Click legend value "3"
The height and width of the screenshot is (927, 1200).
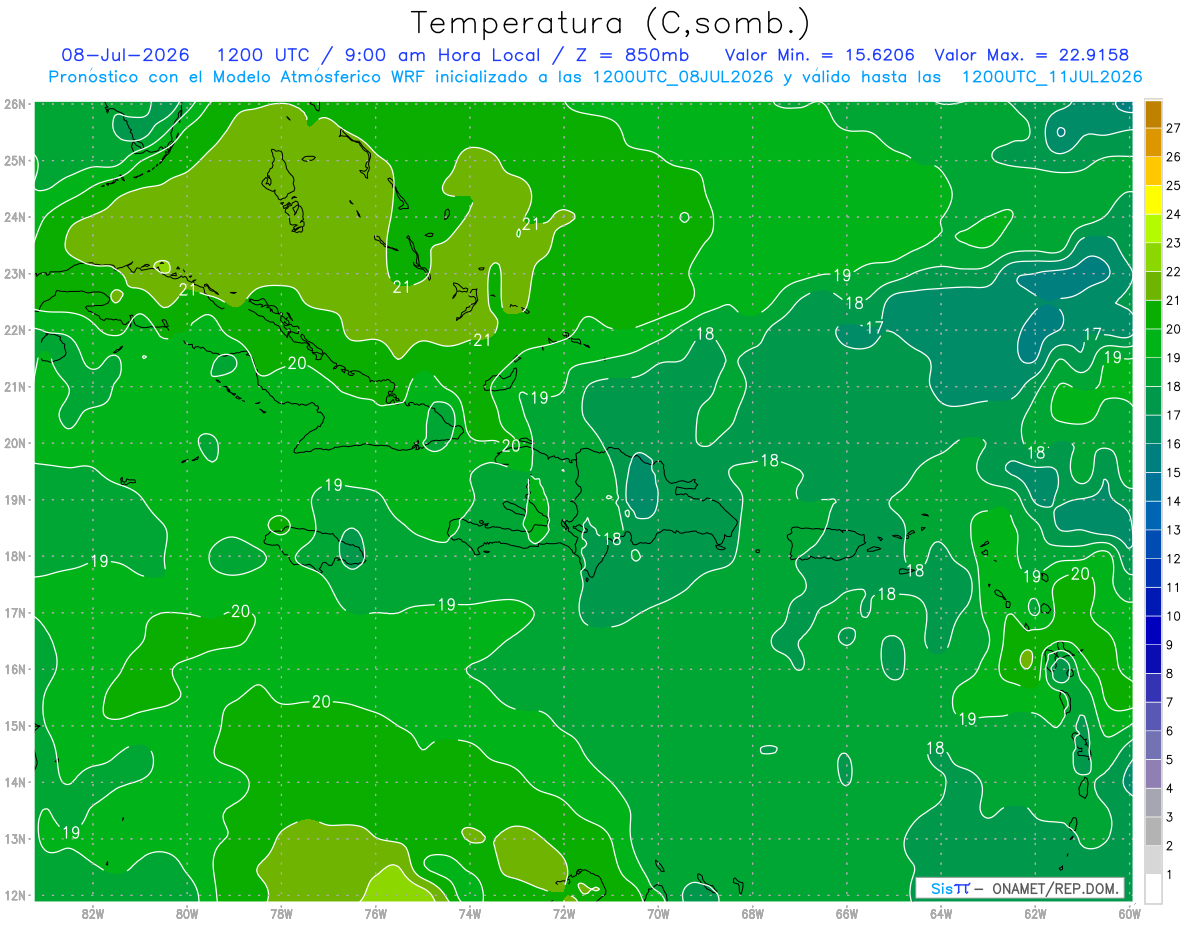point(1170,817)
